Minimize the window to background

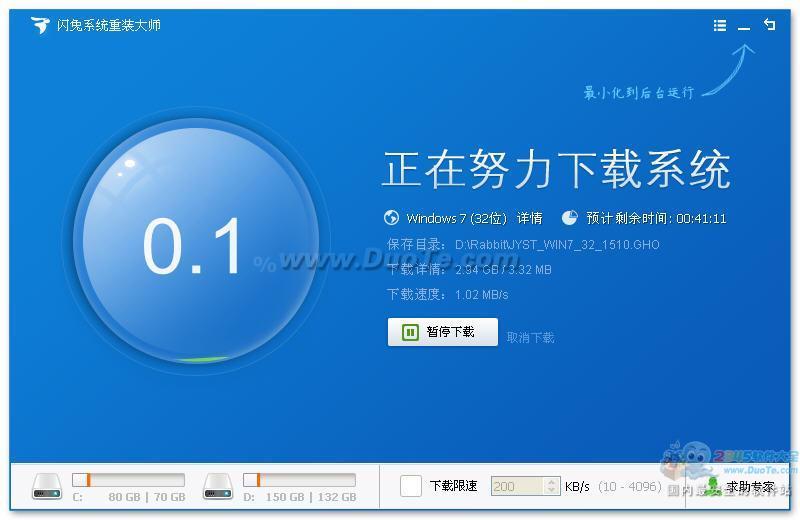coord(744,28)
